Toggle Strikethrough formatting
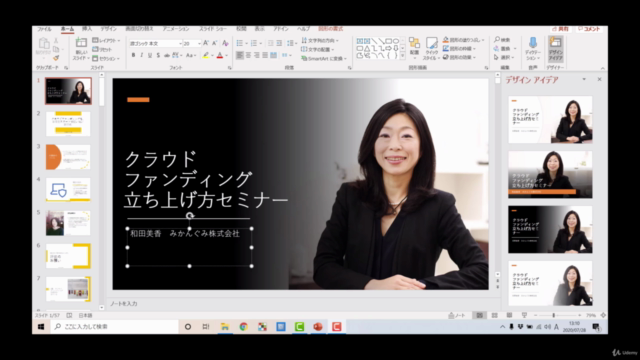This screenshot has height=360, width=640. tap(167, 55)
